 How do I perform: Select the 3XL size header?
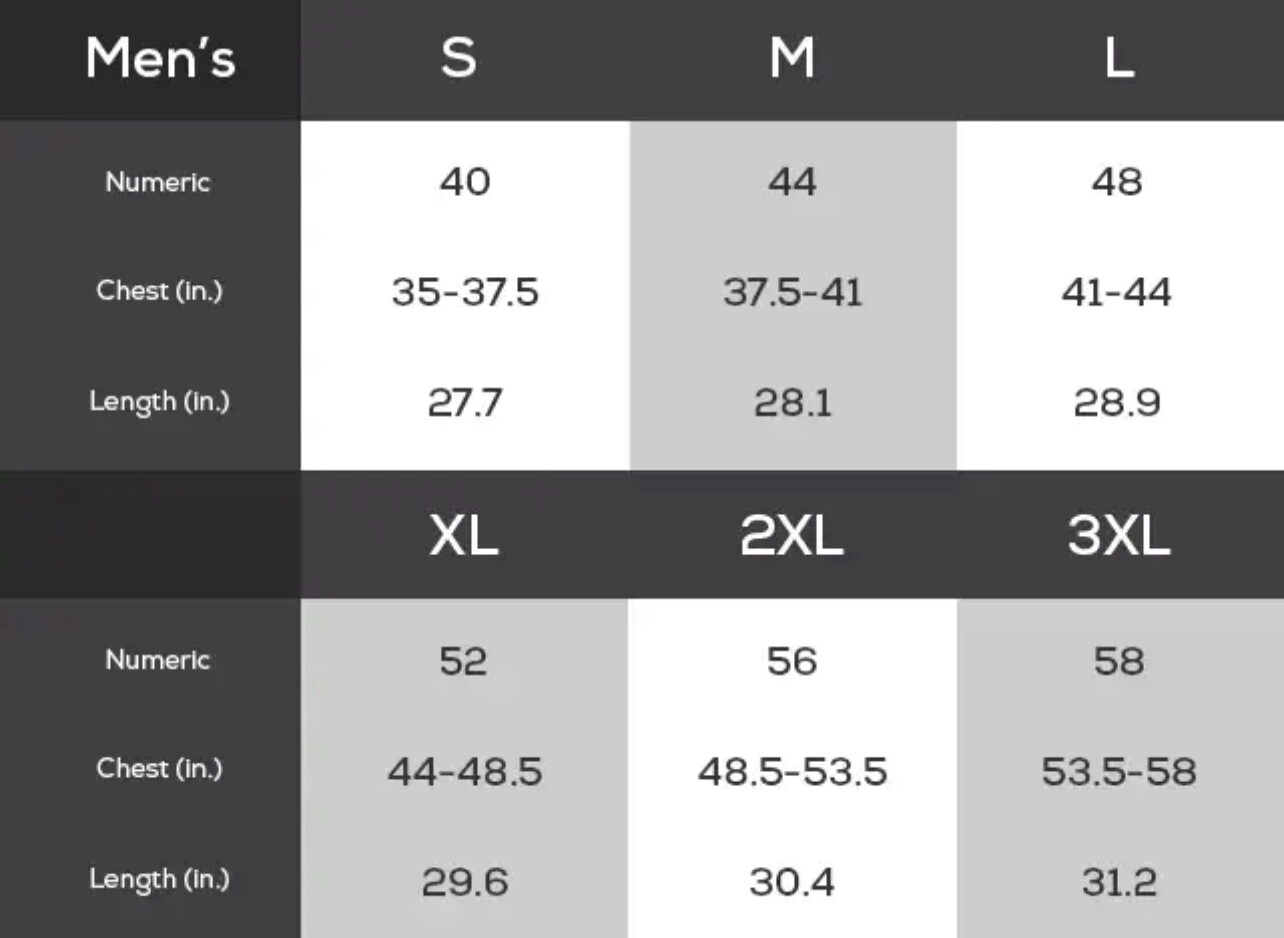coord(1119,536)
